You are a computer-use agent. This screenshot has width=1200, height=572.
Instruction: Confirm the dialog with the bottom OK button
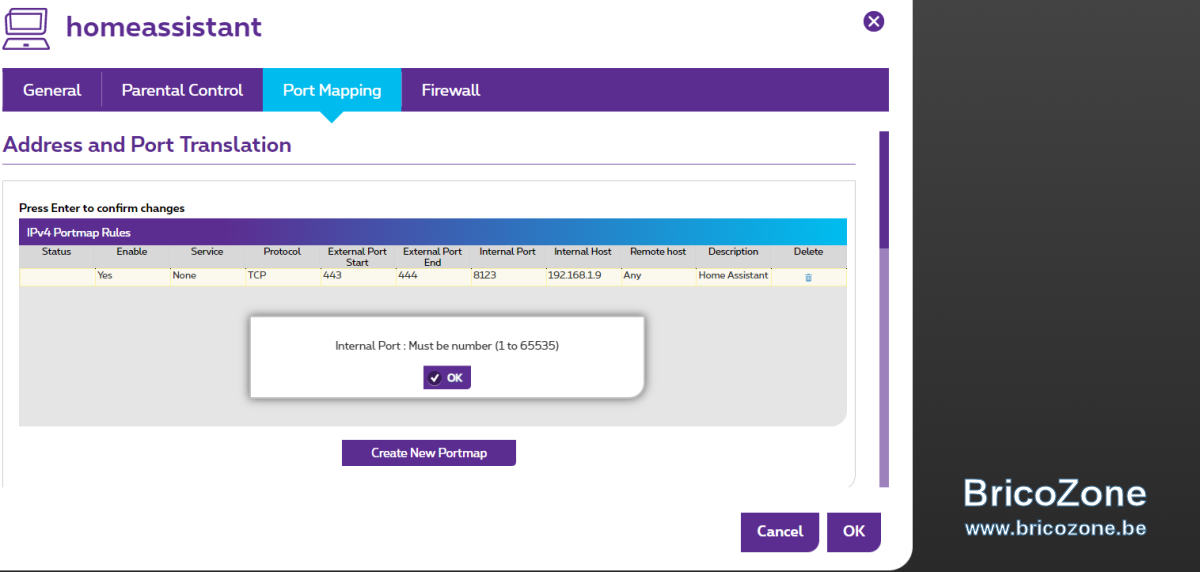(x=854, y=532)
